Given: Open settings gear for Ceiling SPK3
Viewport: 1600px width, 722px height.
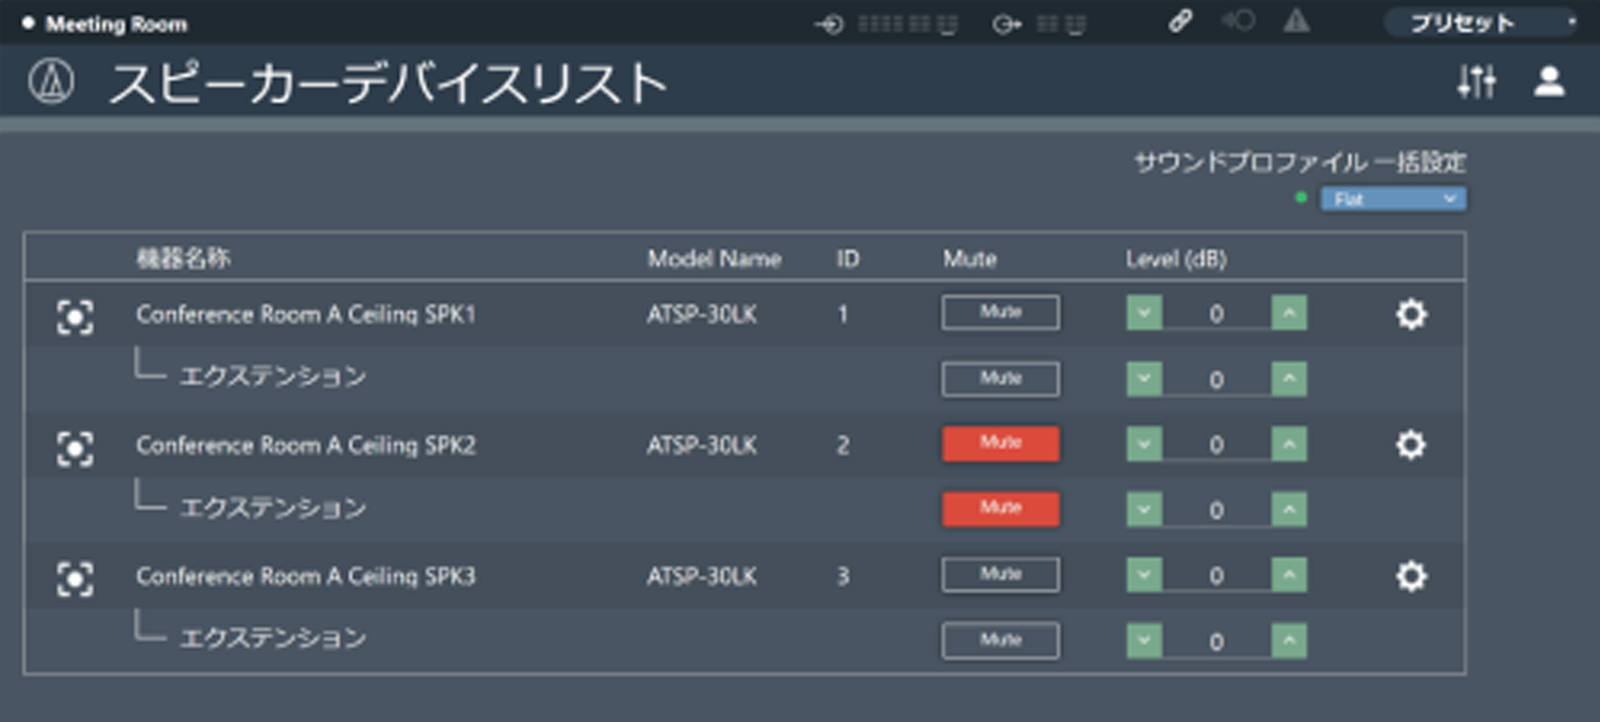Looking at the screenshot, I should pos(1410,576).
